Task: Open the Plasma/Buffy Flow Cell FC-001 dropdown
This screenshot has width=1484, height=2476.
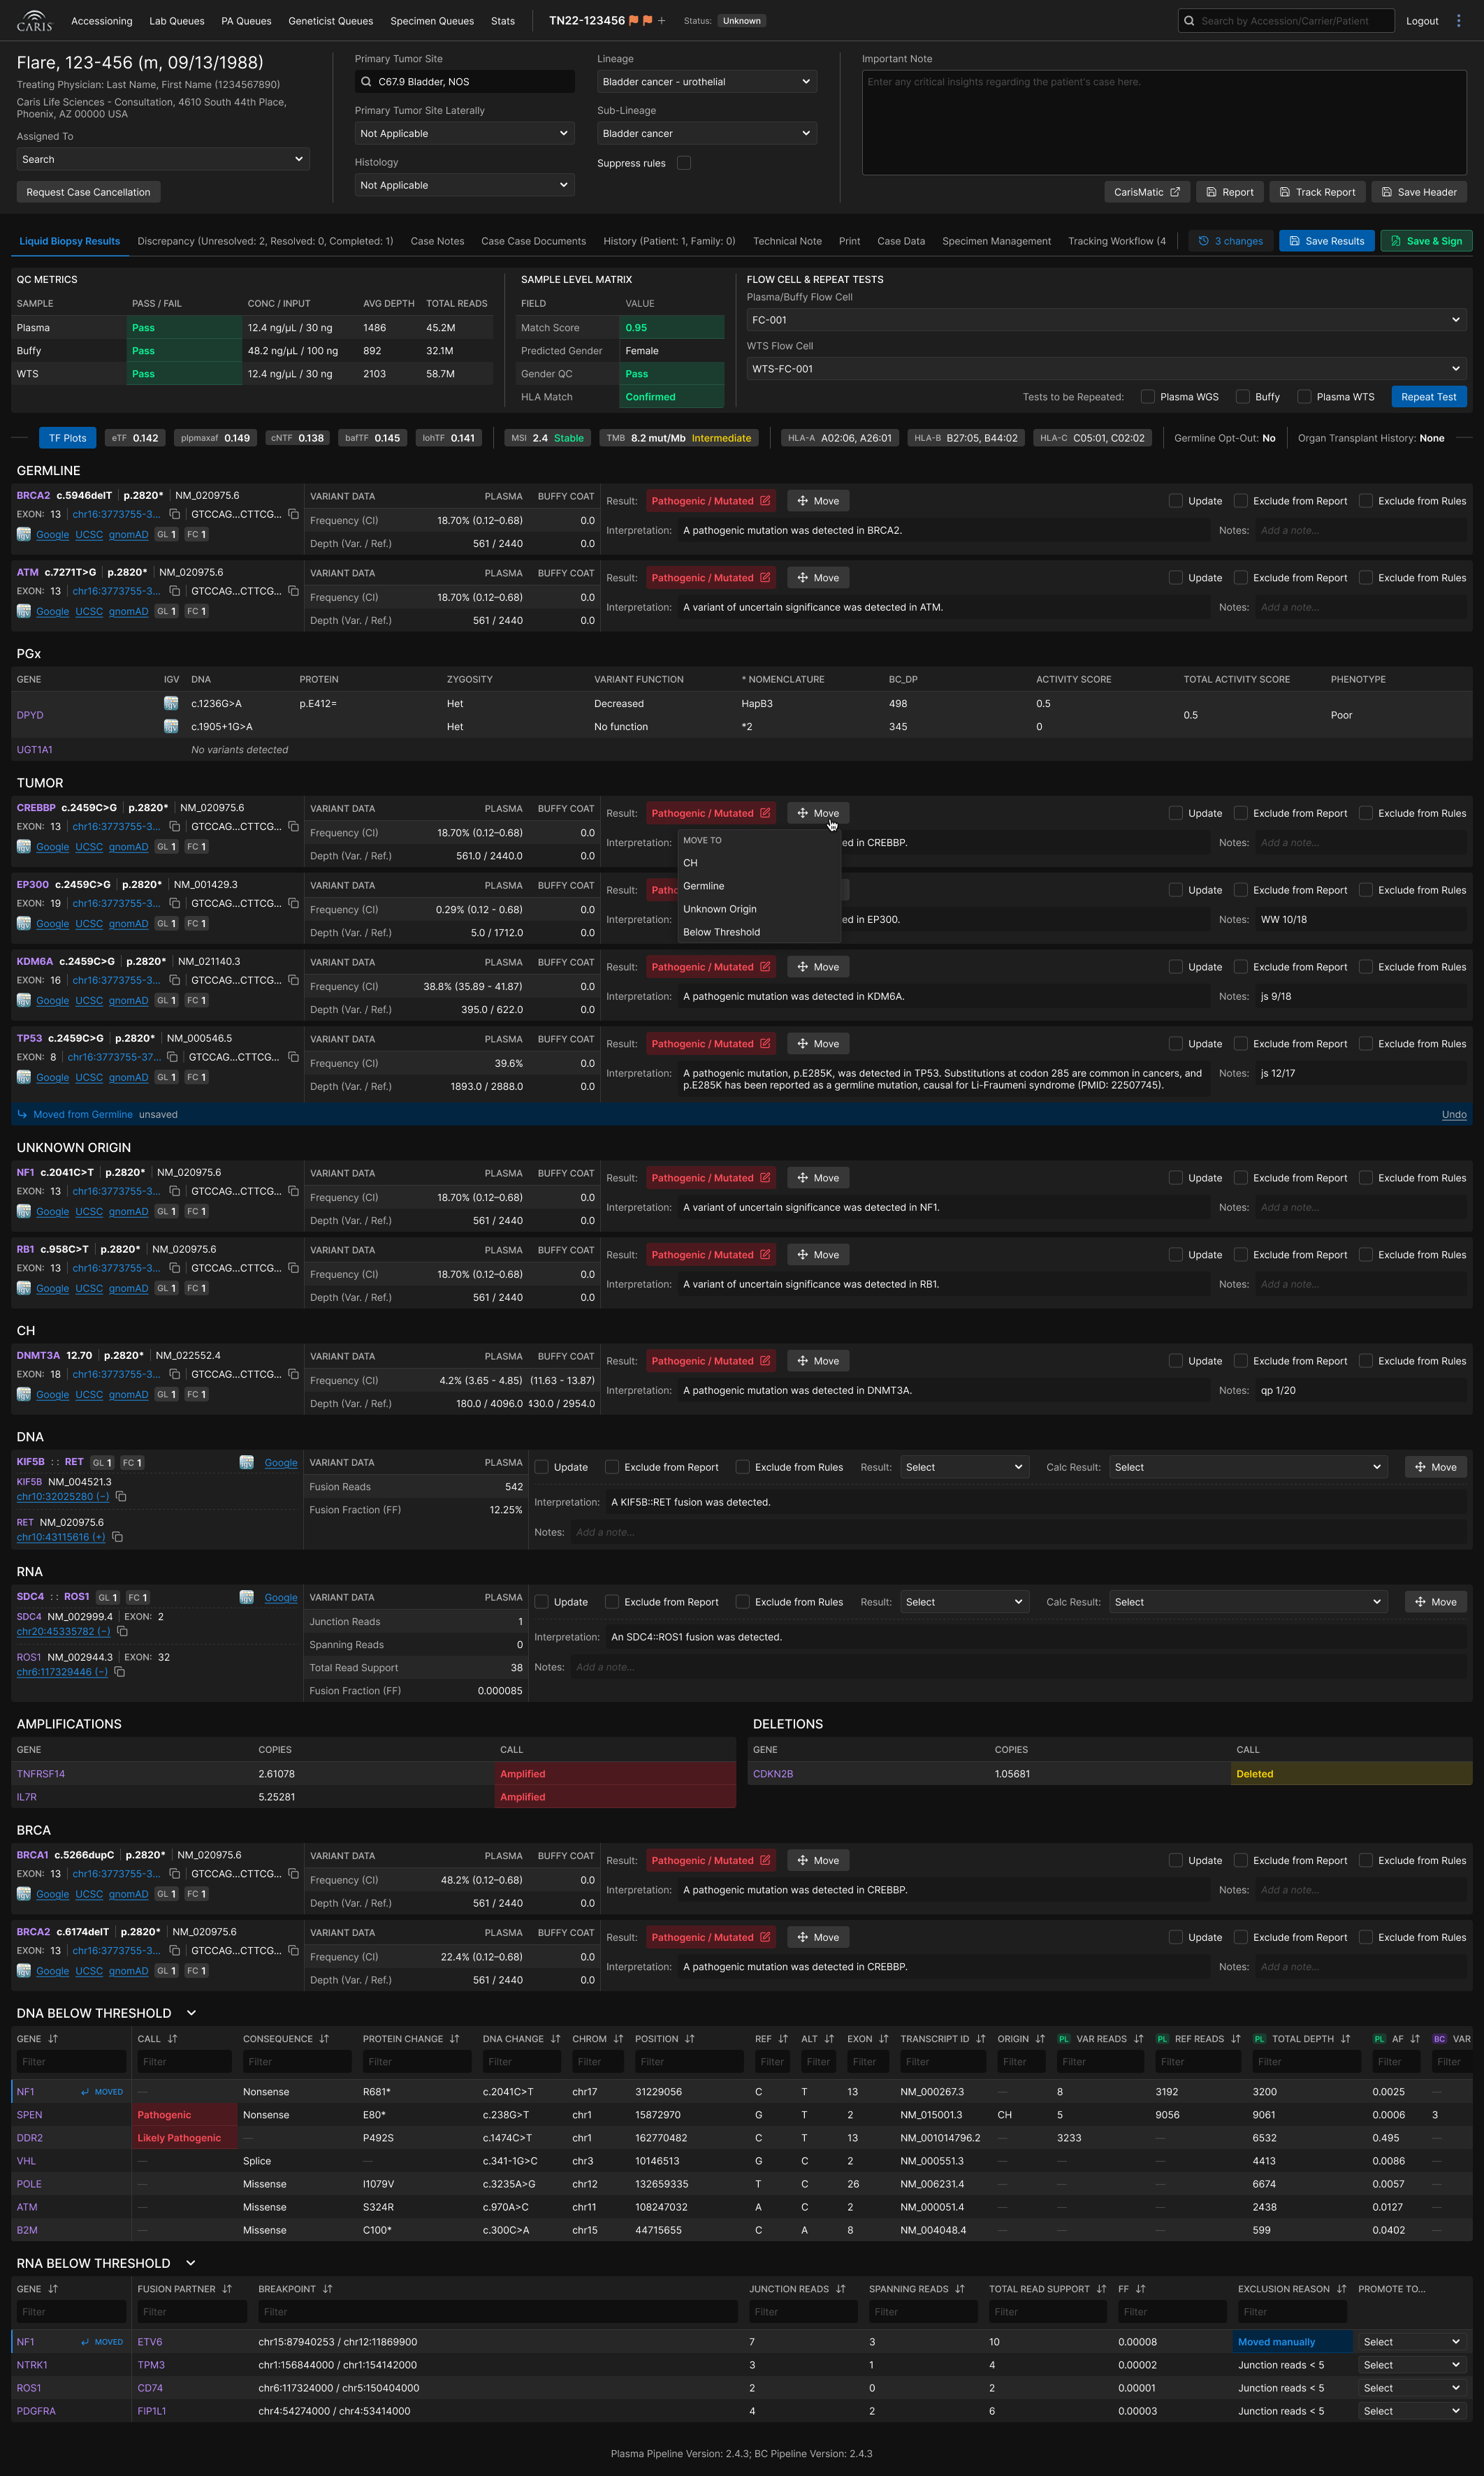Action: pos(1106,320)
